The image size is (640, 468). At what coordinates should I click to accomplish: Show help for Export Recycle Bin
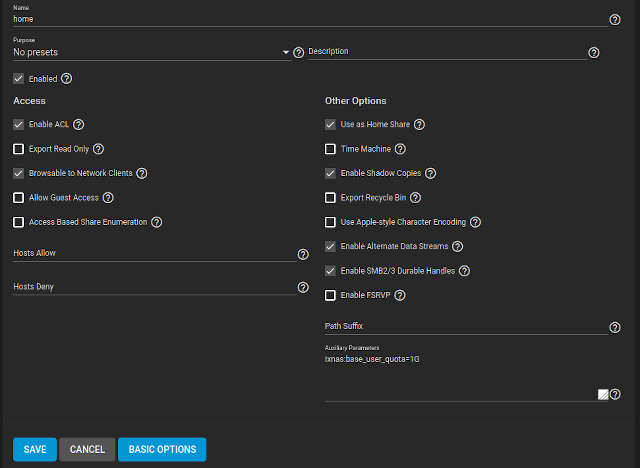(x=416, y=198)
